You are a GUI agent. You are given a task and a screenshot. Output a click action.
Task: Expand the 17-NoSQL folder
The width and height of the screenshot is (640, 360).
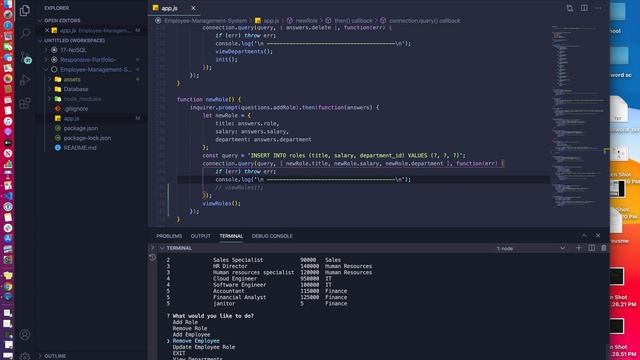click(73, 50)
